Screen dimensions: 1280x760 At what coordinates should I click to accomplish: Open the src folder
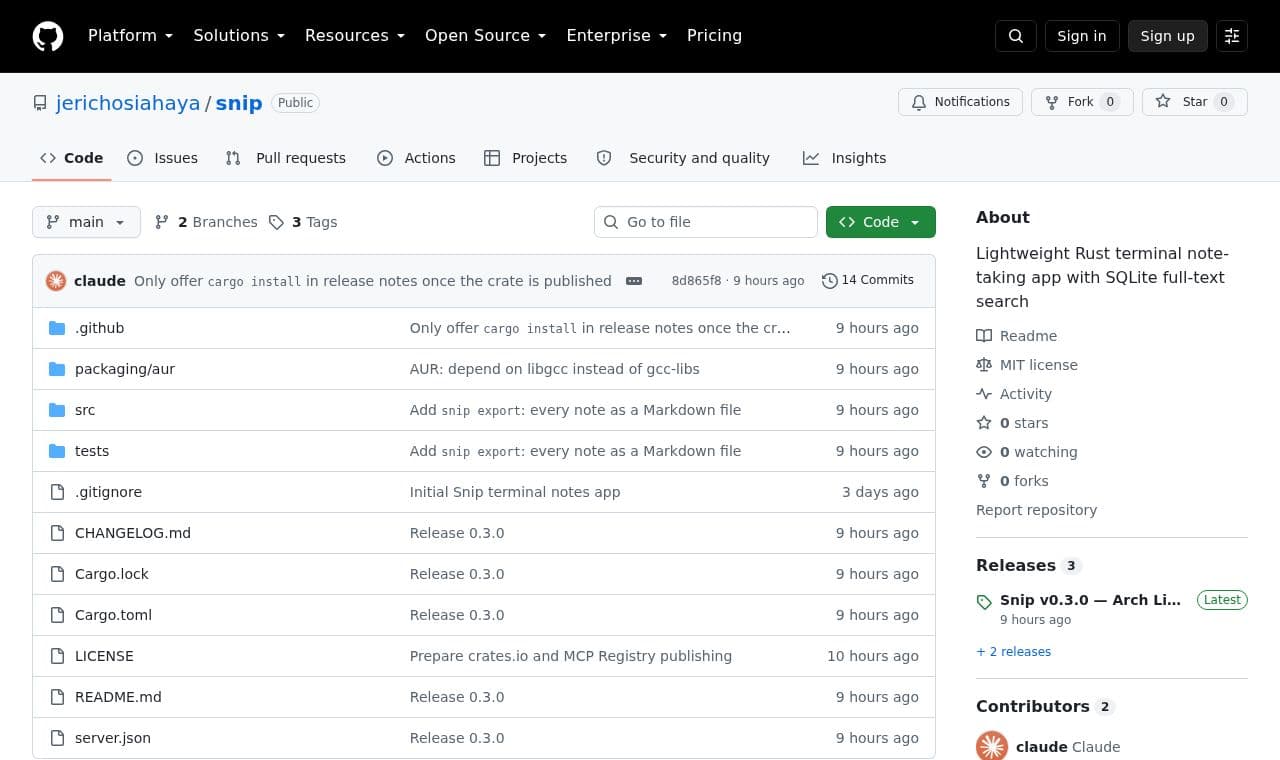(x=85, y=410)
